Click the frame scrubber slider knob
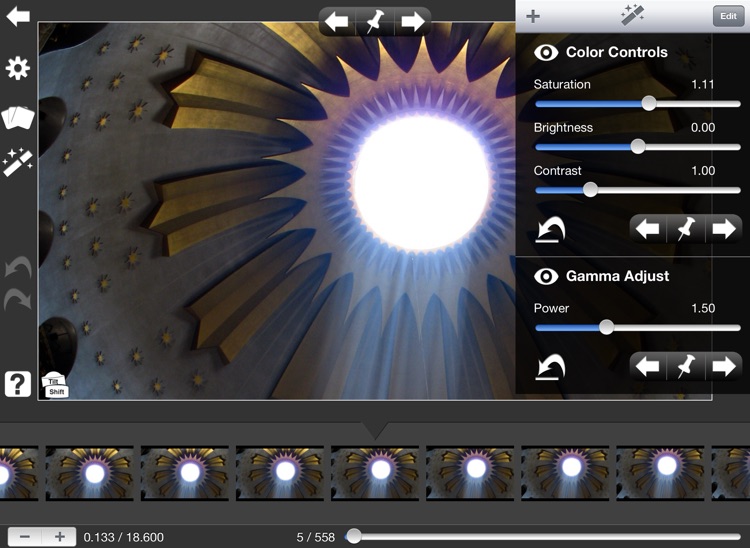Image resolution: width=750 pixels, height=548 pixels. [353, 536]
